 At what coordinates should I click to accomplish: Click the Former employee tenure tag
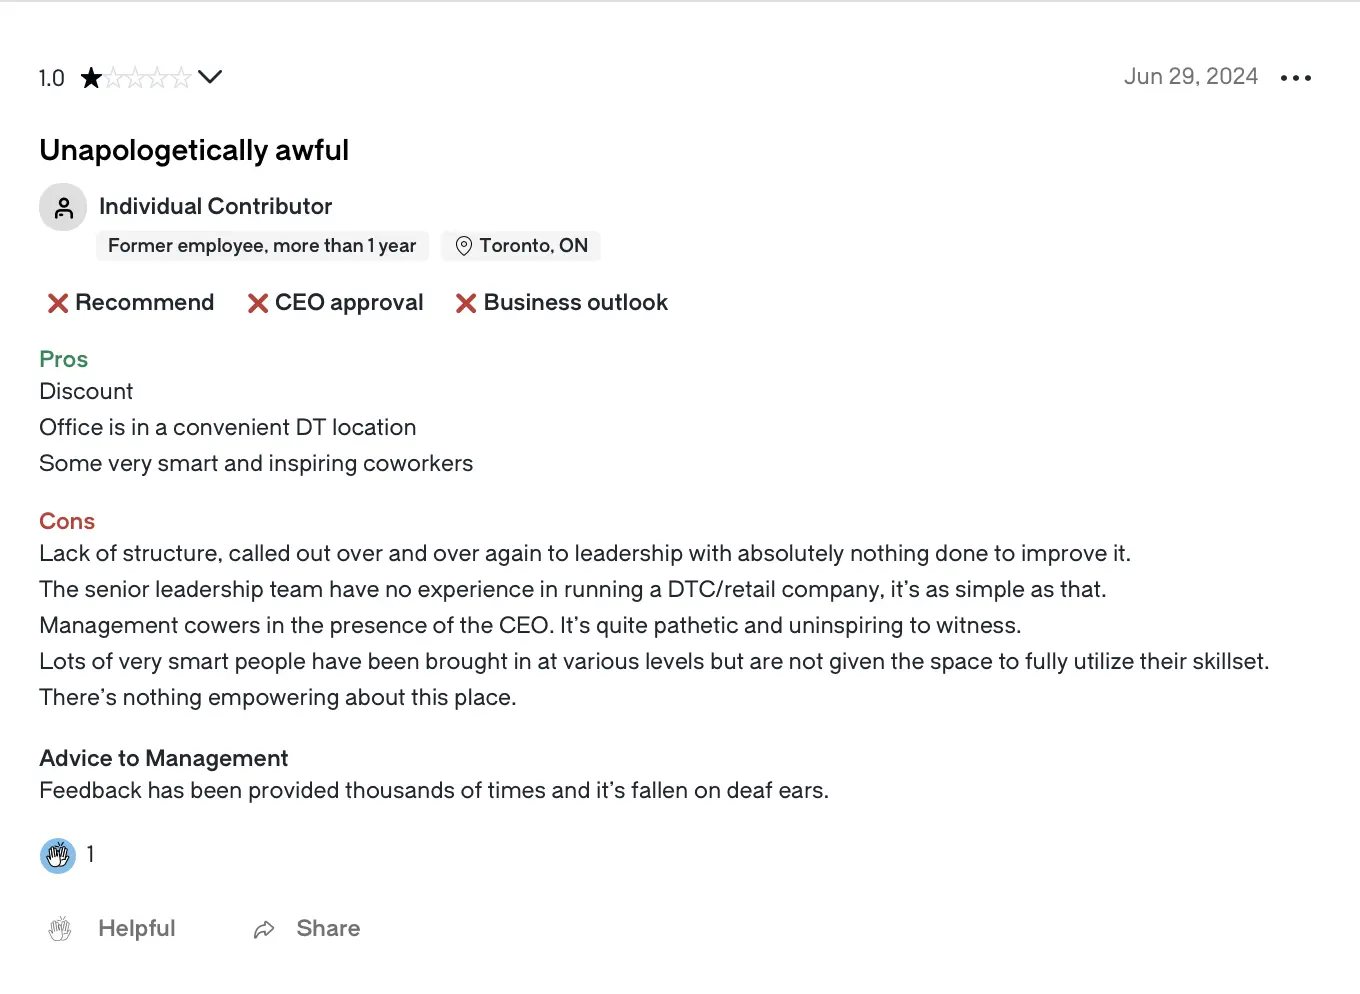point(262,246)
